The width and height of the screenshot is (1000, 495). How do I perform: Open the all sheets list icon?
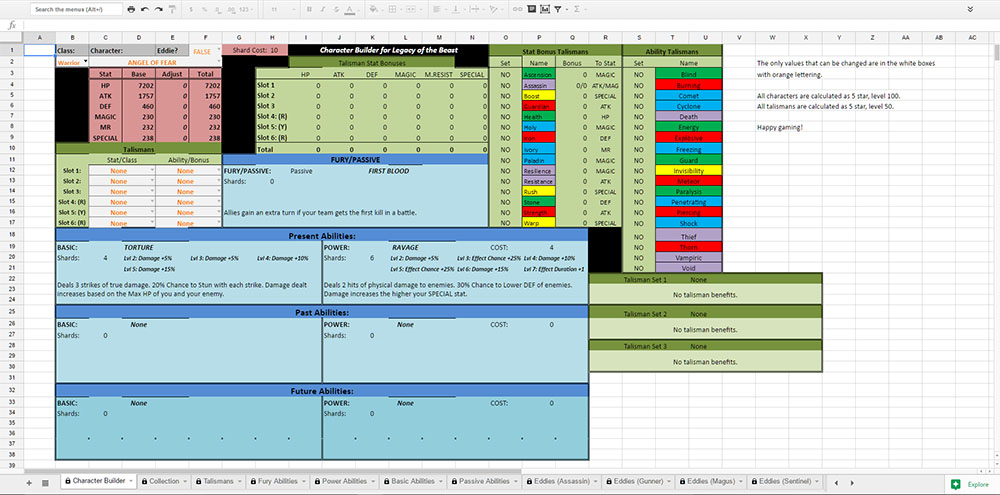[45, 482]
